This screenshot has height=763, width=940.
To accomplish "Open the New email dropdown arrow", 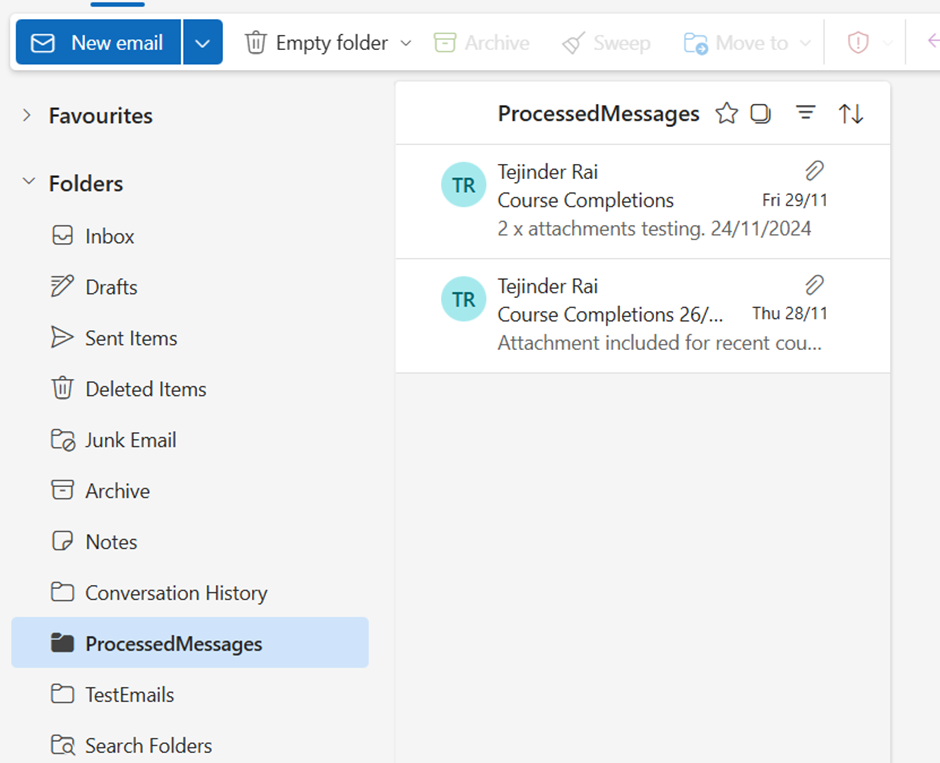I will coord(203,43).
